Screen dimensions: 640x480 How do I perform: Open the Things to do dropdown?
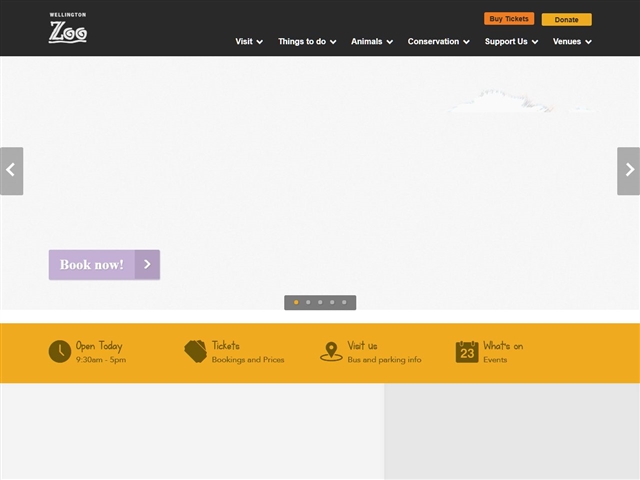[307, 42]
